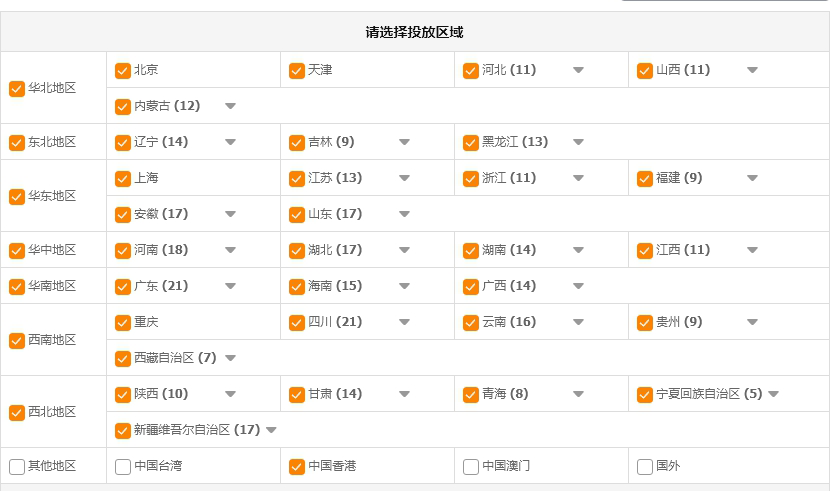830x491 pixels.
Task: Uncheck the 中国香港 checkbox
Action: pos(297,467)
